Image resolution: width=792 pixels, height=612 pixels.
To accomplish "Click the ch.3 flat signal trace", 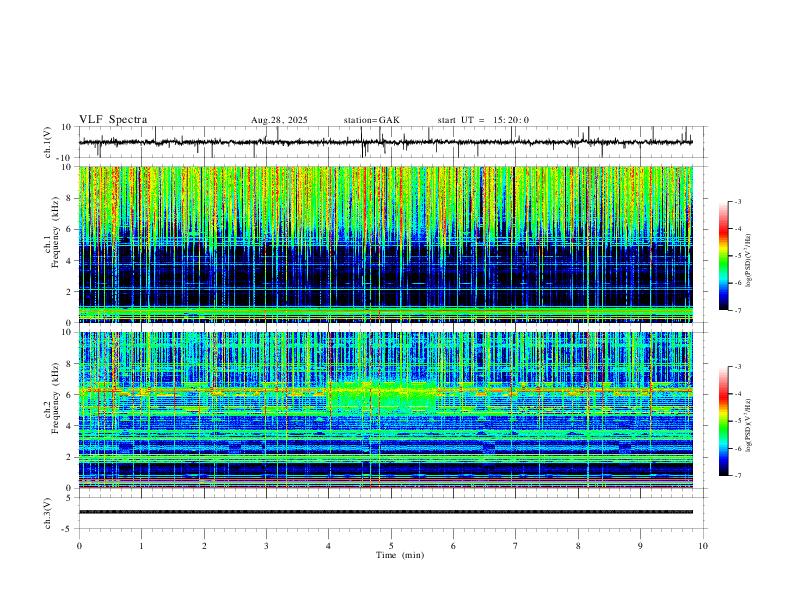I will [x=386, y=512].
